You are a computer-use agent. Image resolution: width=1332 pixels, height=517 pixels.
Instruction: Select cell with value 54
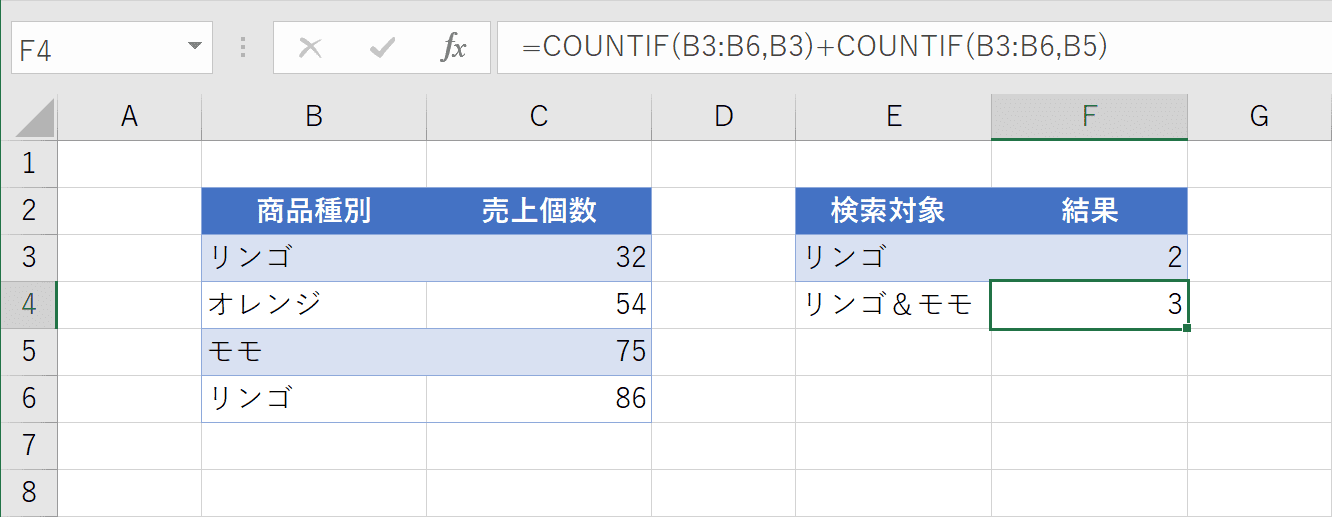coord(539,305)
